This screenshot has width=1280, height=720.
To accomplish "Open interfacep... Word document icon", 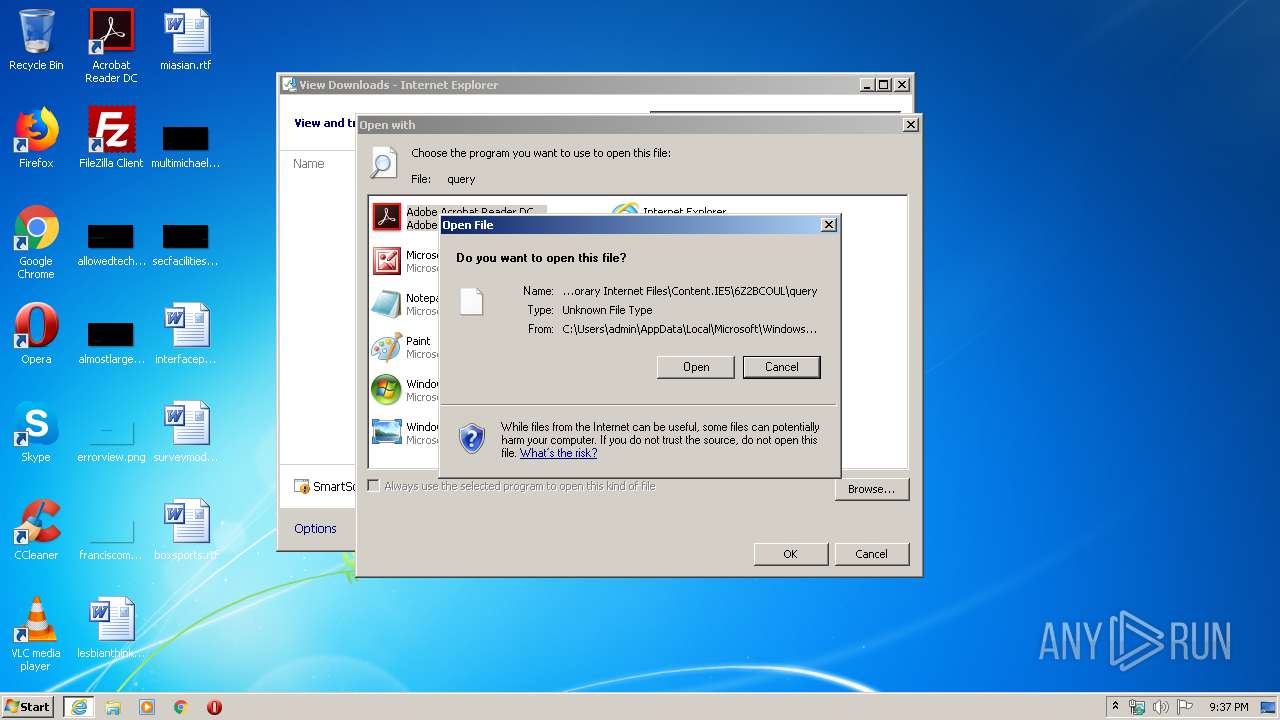I will pyautogui.click(x=186, y=334).
